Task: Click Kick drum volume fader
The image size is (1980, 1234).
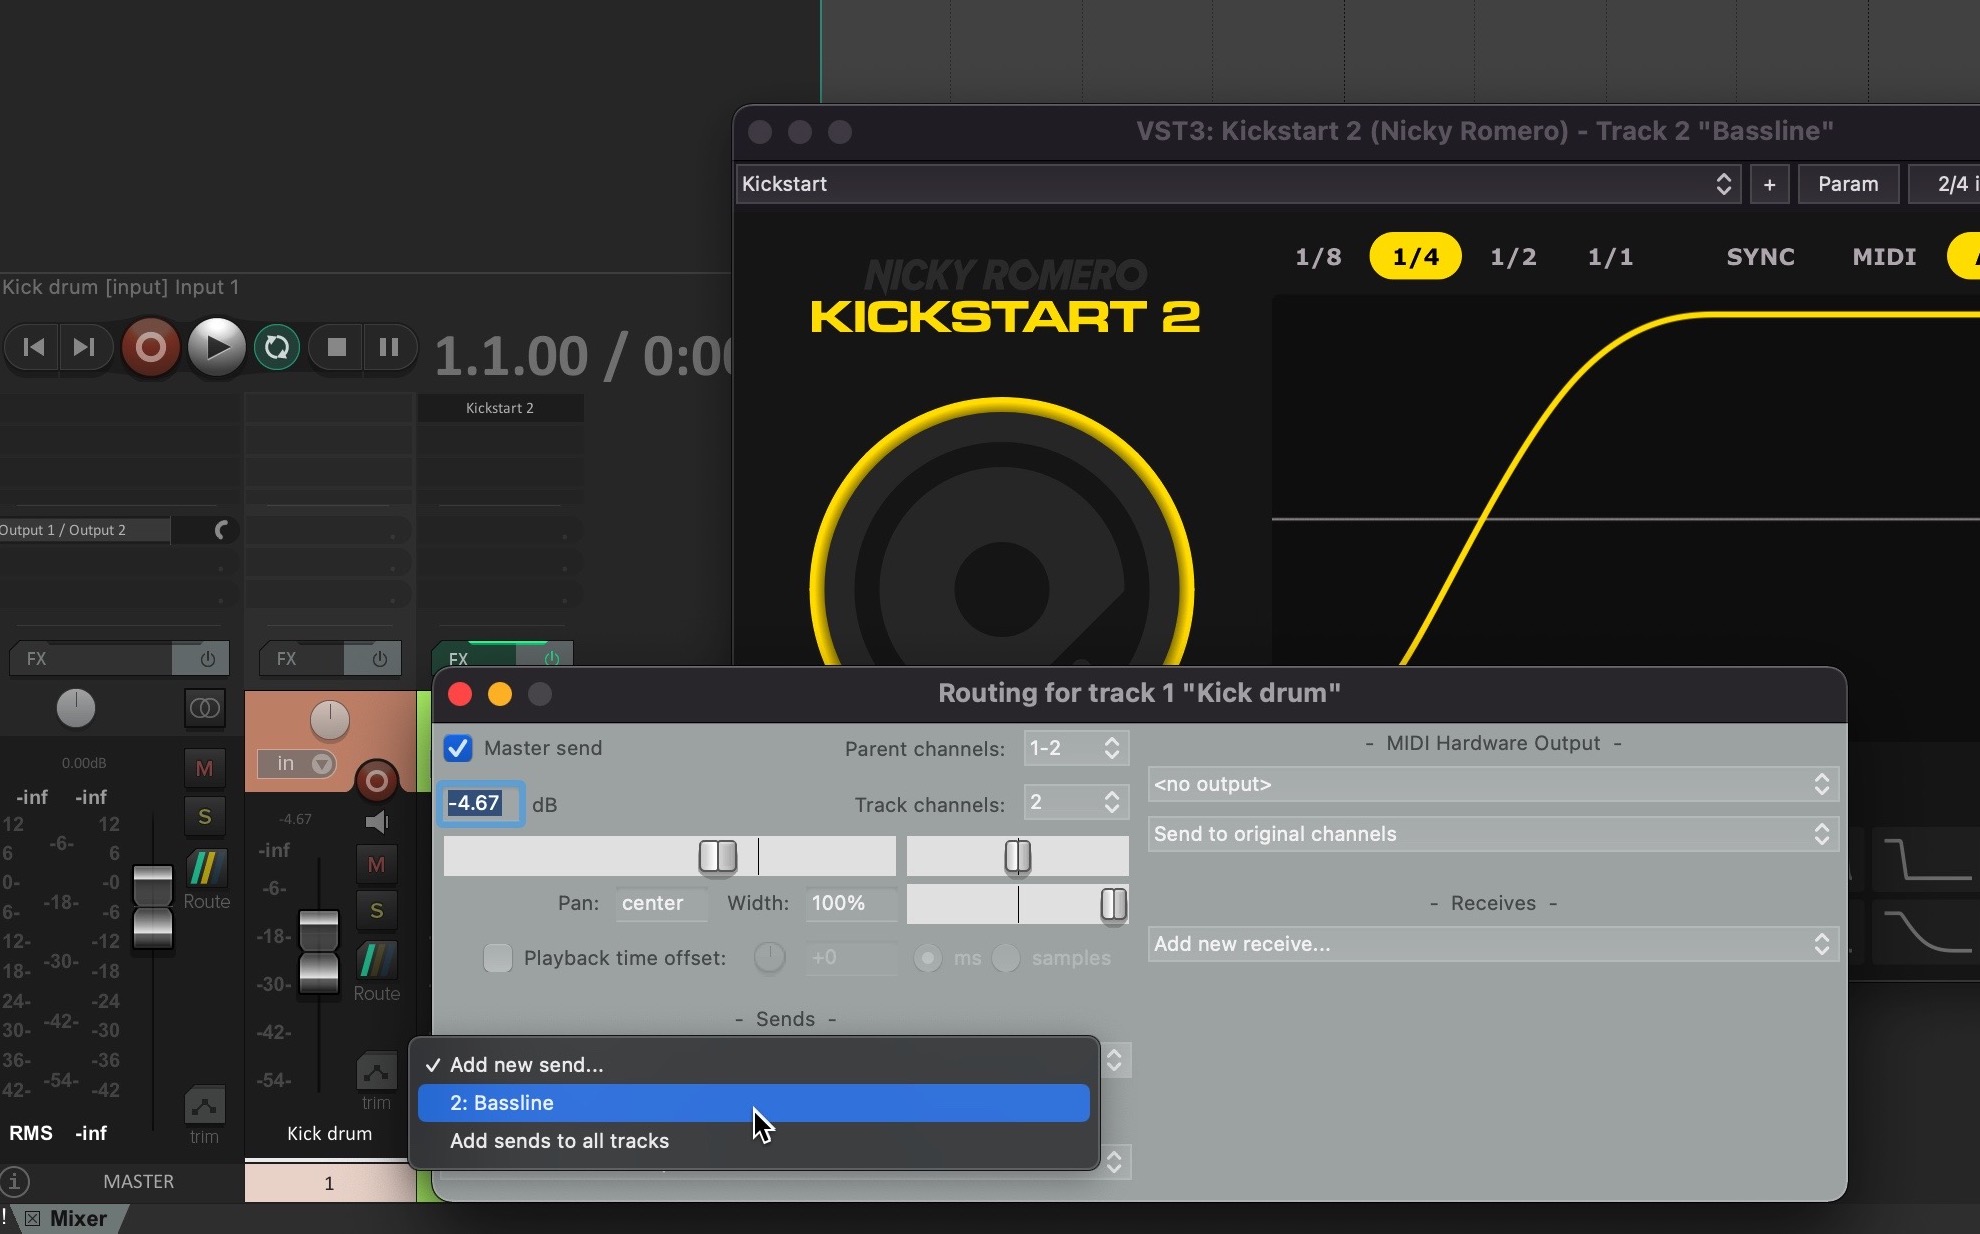Action: (x=319, y=952)
